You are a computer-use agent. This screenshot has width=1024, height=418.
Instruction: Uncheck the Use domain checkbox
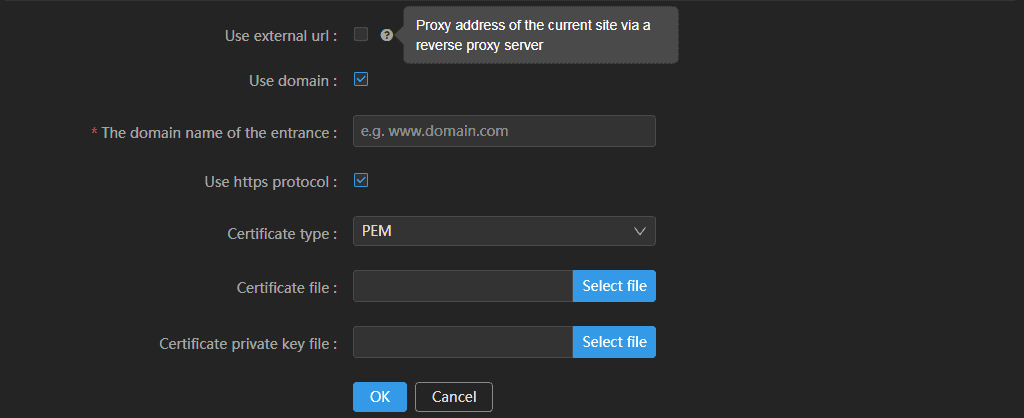point(361,80)
